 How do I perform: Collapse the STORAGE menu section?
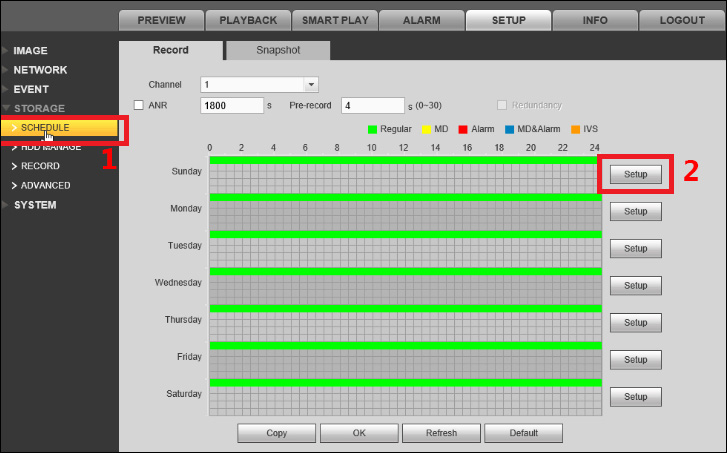point(39,108)
